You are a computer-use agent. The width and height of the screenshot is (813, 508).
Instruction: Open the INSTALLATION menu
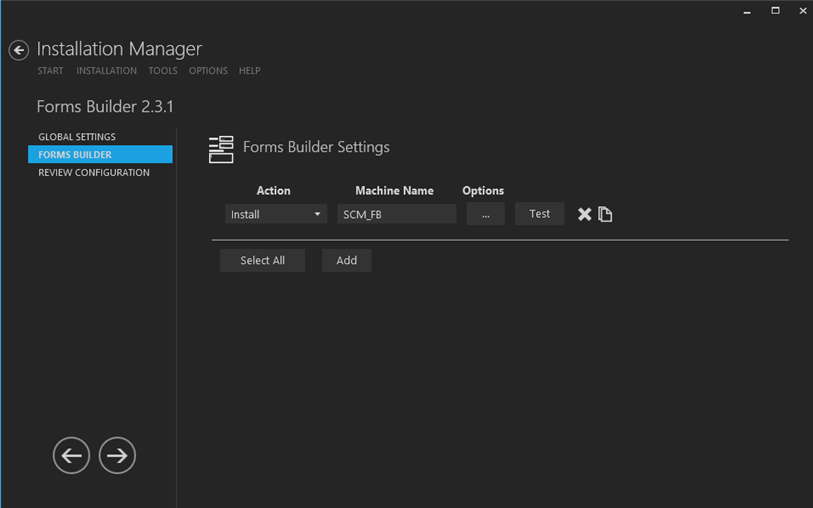[107, 70]
